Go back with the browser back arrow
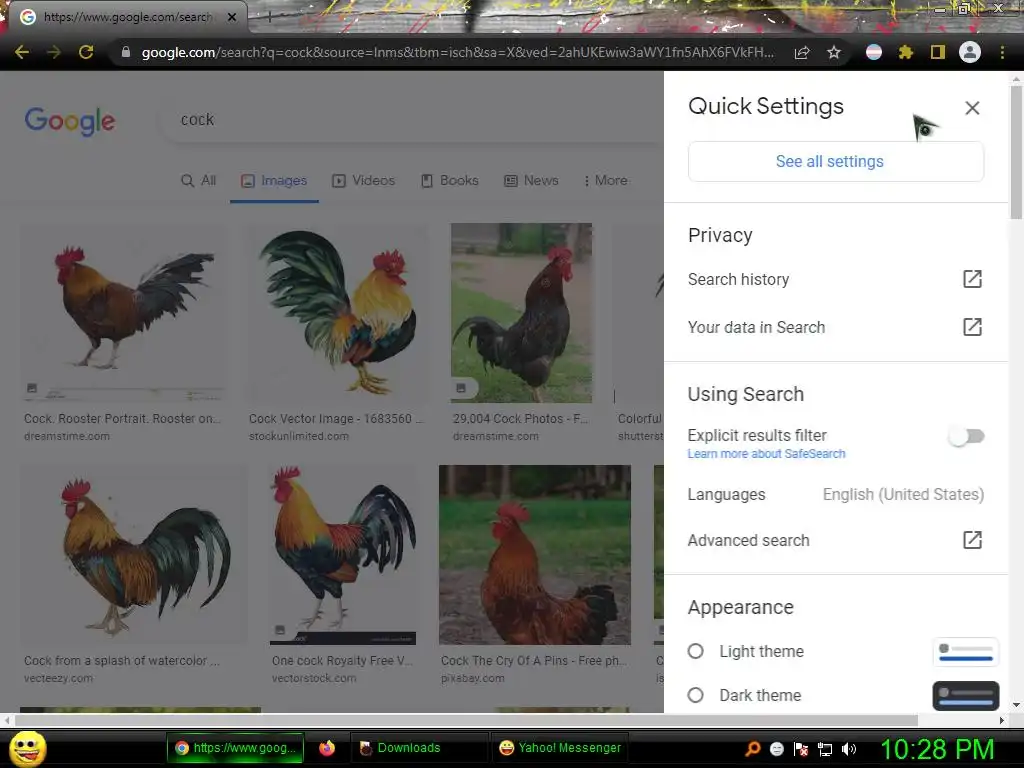Viewport: 1024px width, 768px height. pyautogui.click(x=22, y=52)
